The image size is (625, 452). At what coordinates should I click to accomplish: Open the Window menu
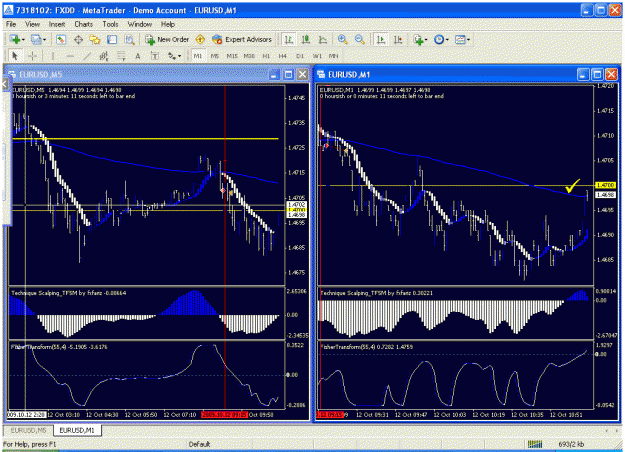click(x=140, y=24)
